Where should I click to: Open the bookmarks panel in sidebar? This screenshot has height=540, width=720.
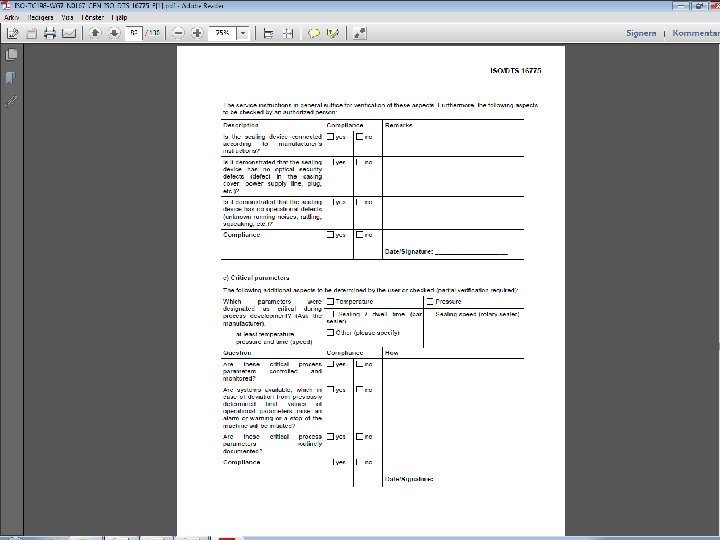tap(11, 78)
